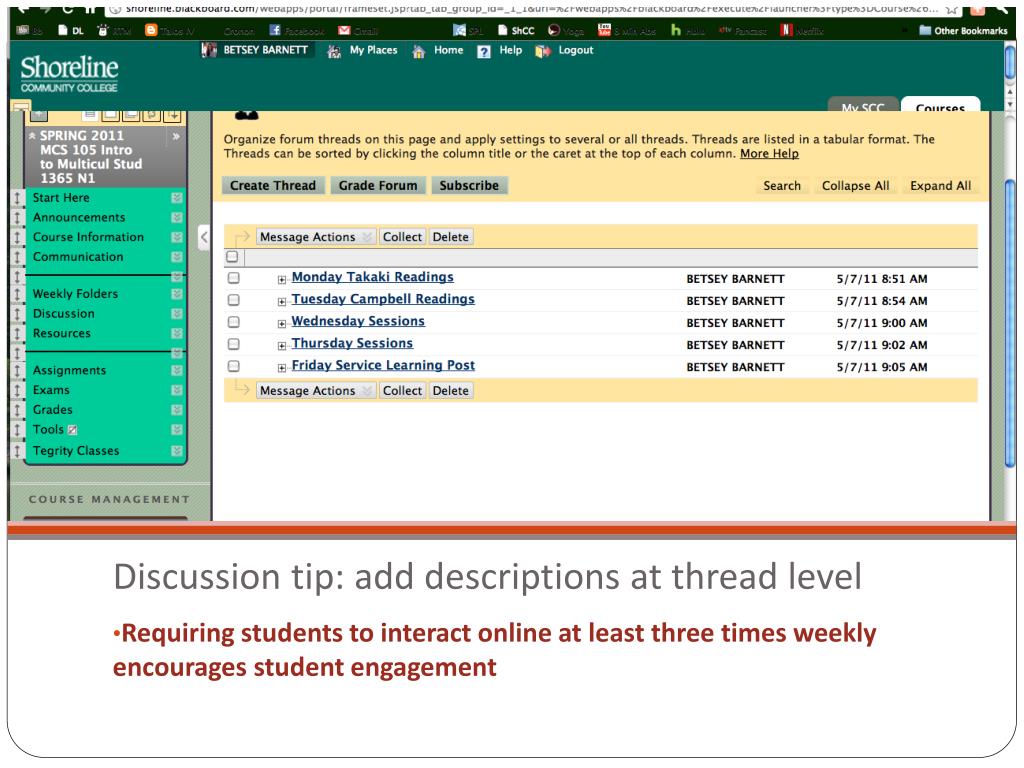Click double-arrow beside the course title

(176, 136)
